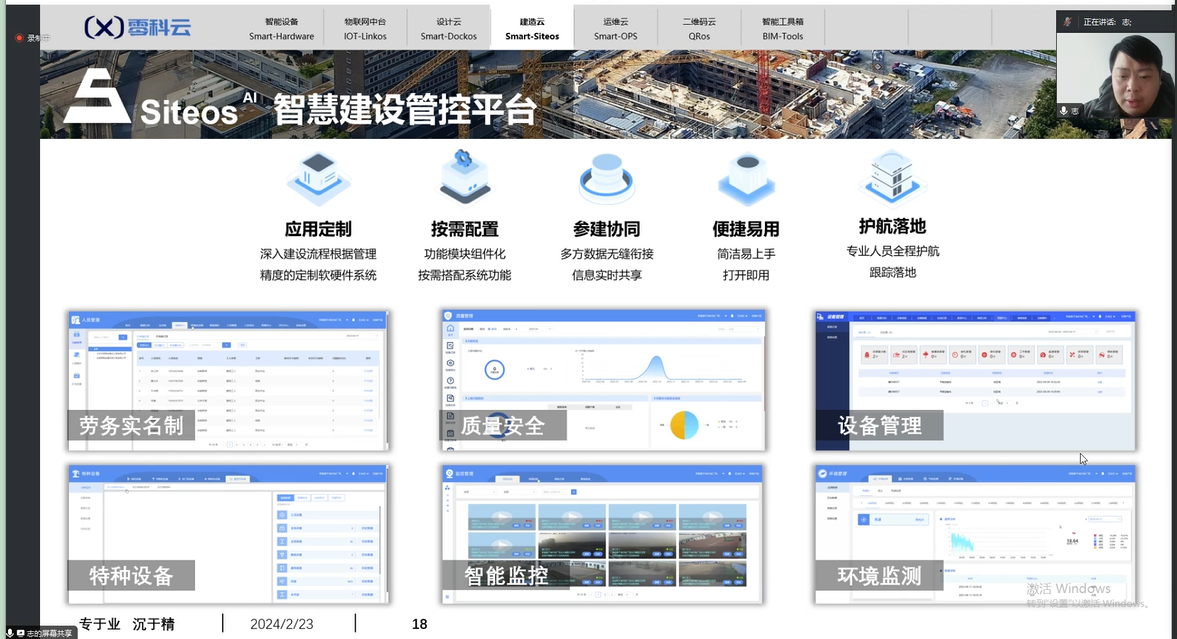Image resolution: width=1177 pixels, height=639 pixels.
Task: Click the Siteos logo mark
Action: click(97, 96)
